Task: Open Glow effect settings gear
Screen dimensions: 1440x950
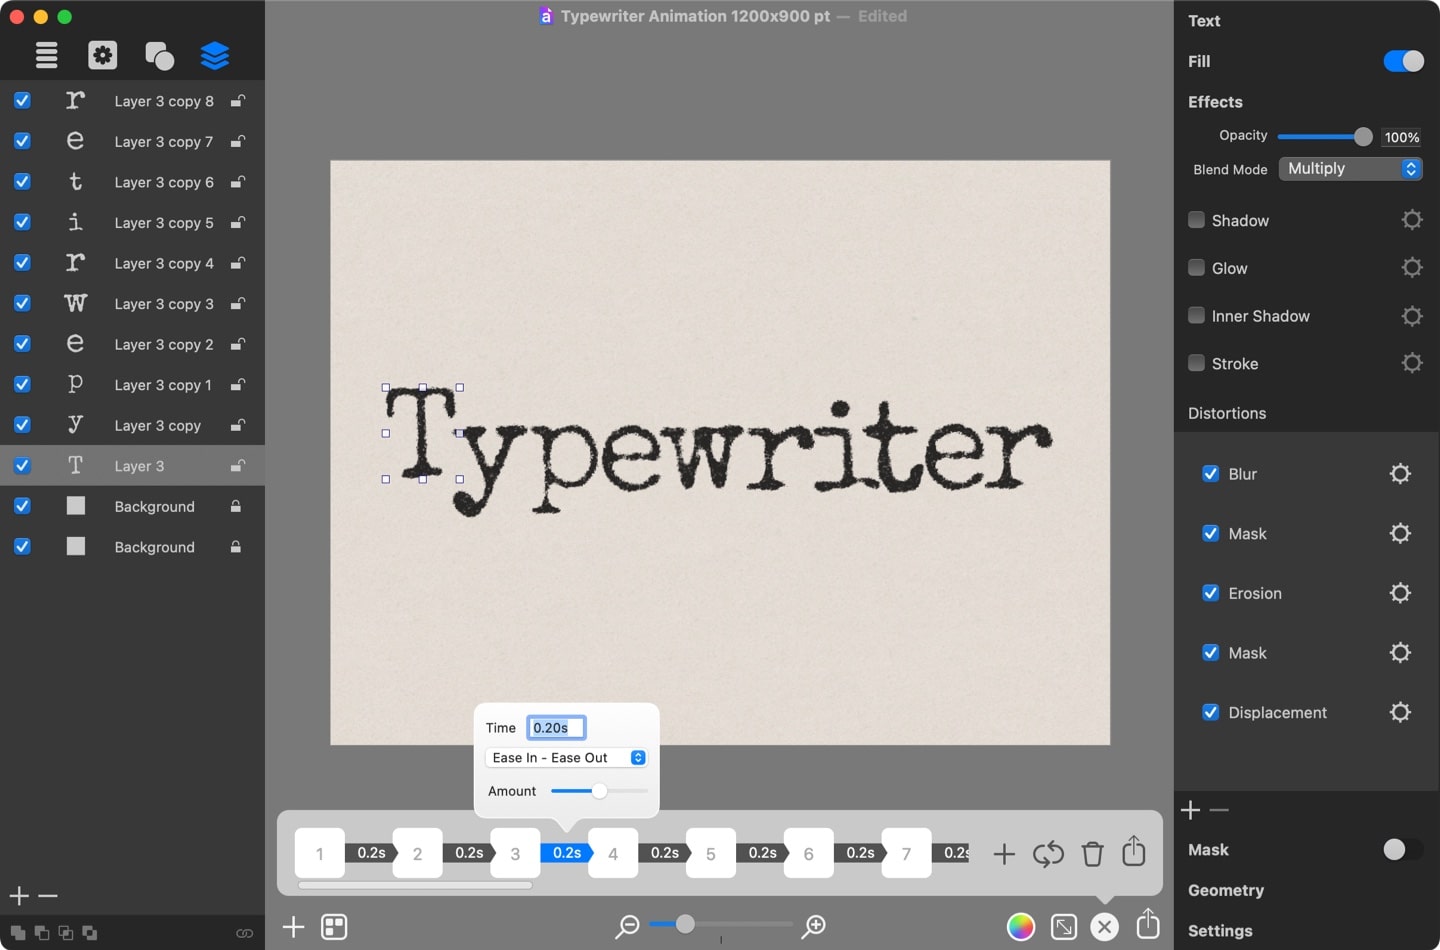Action: point(1411,267)
